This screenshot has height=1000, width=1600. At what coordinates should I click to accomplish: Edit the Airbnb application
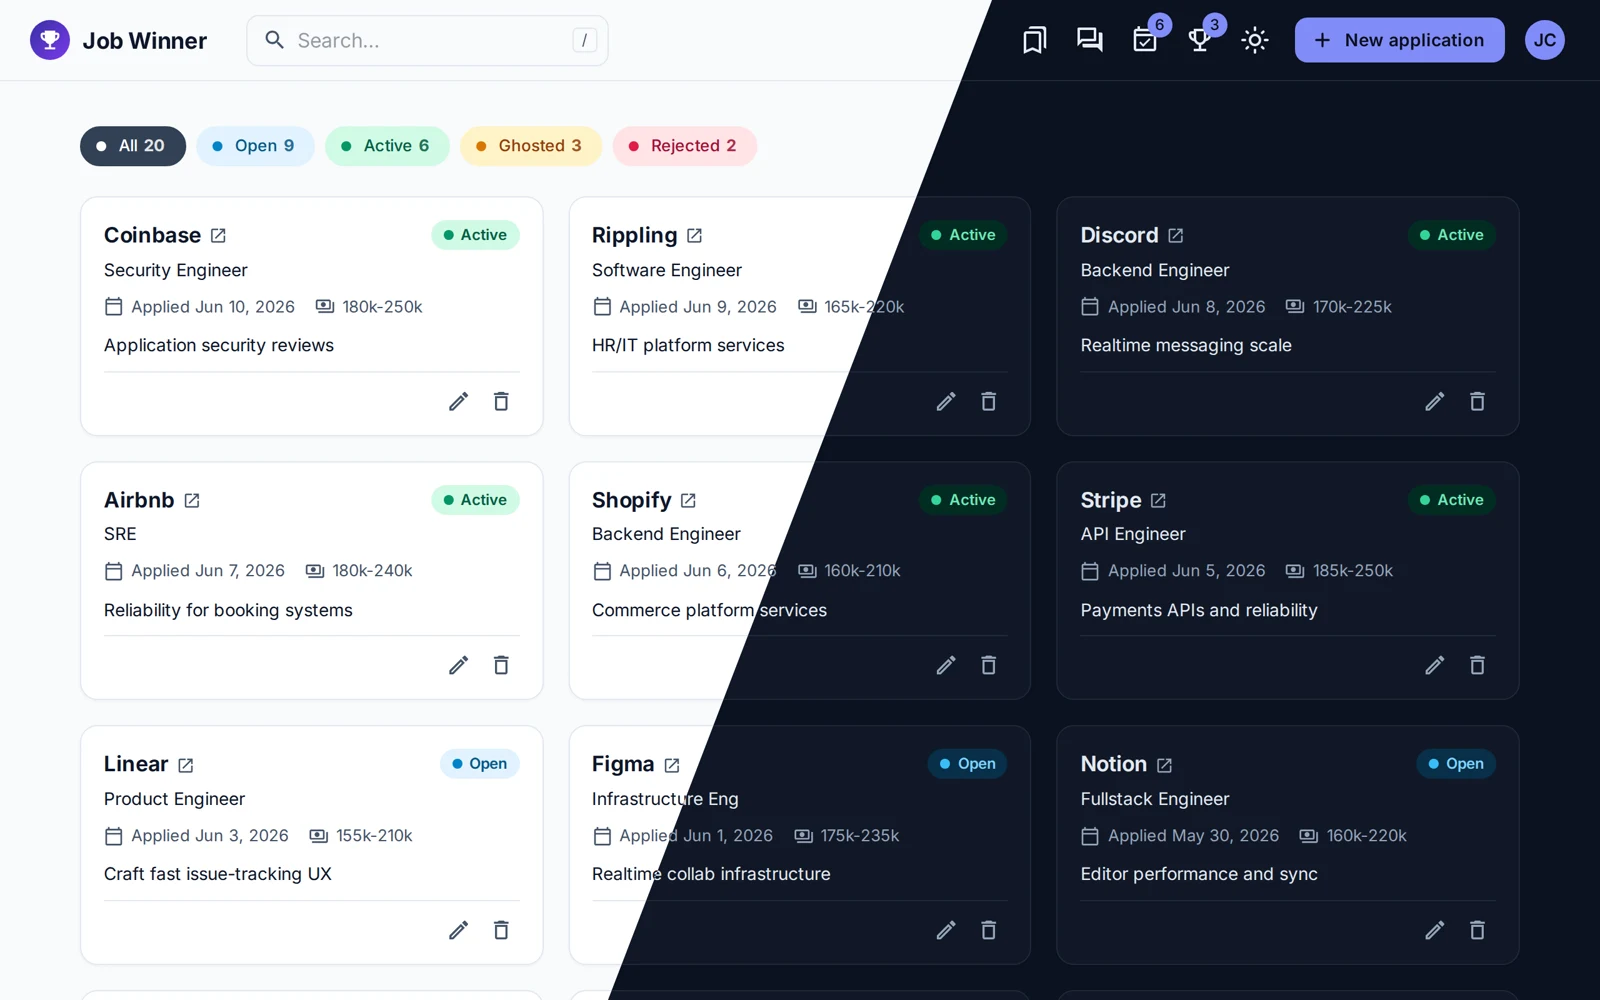[x=458, y=666]
